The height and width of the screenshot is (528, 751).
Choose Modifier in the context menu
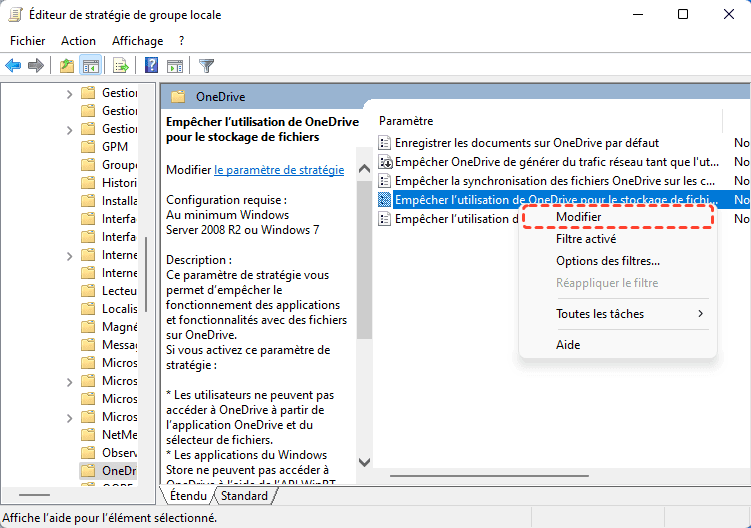(618, 217)
